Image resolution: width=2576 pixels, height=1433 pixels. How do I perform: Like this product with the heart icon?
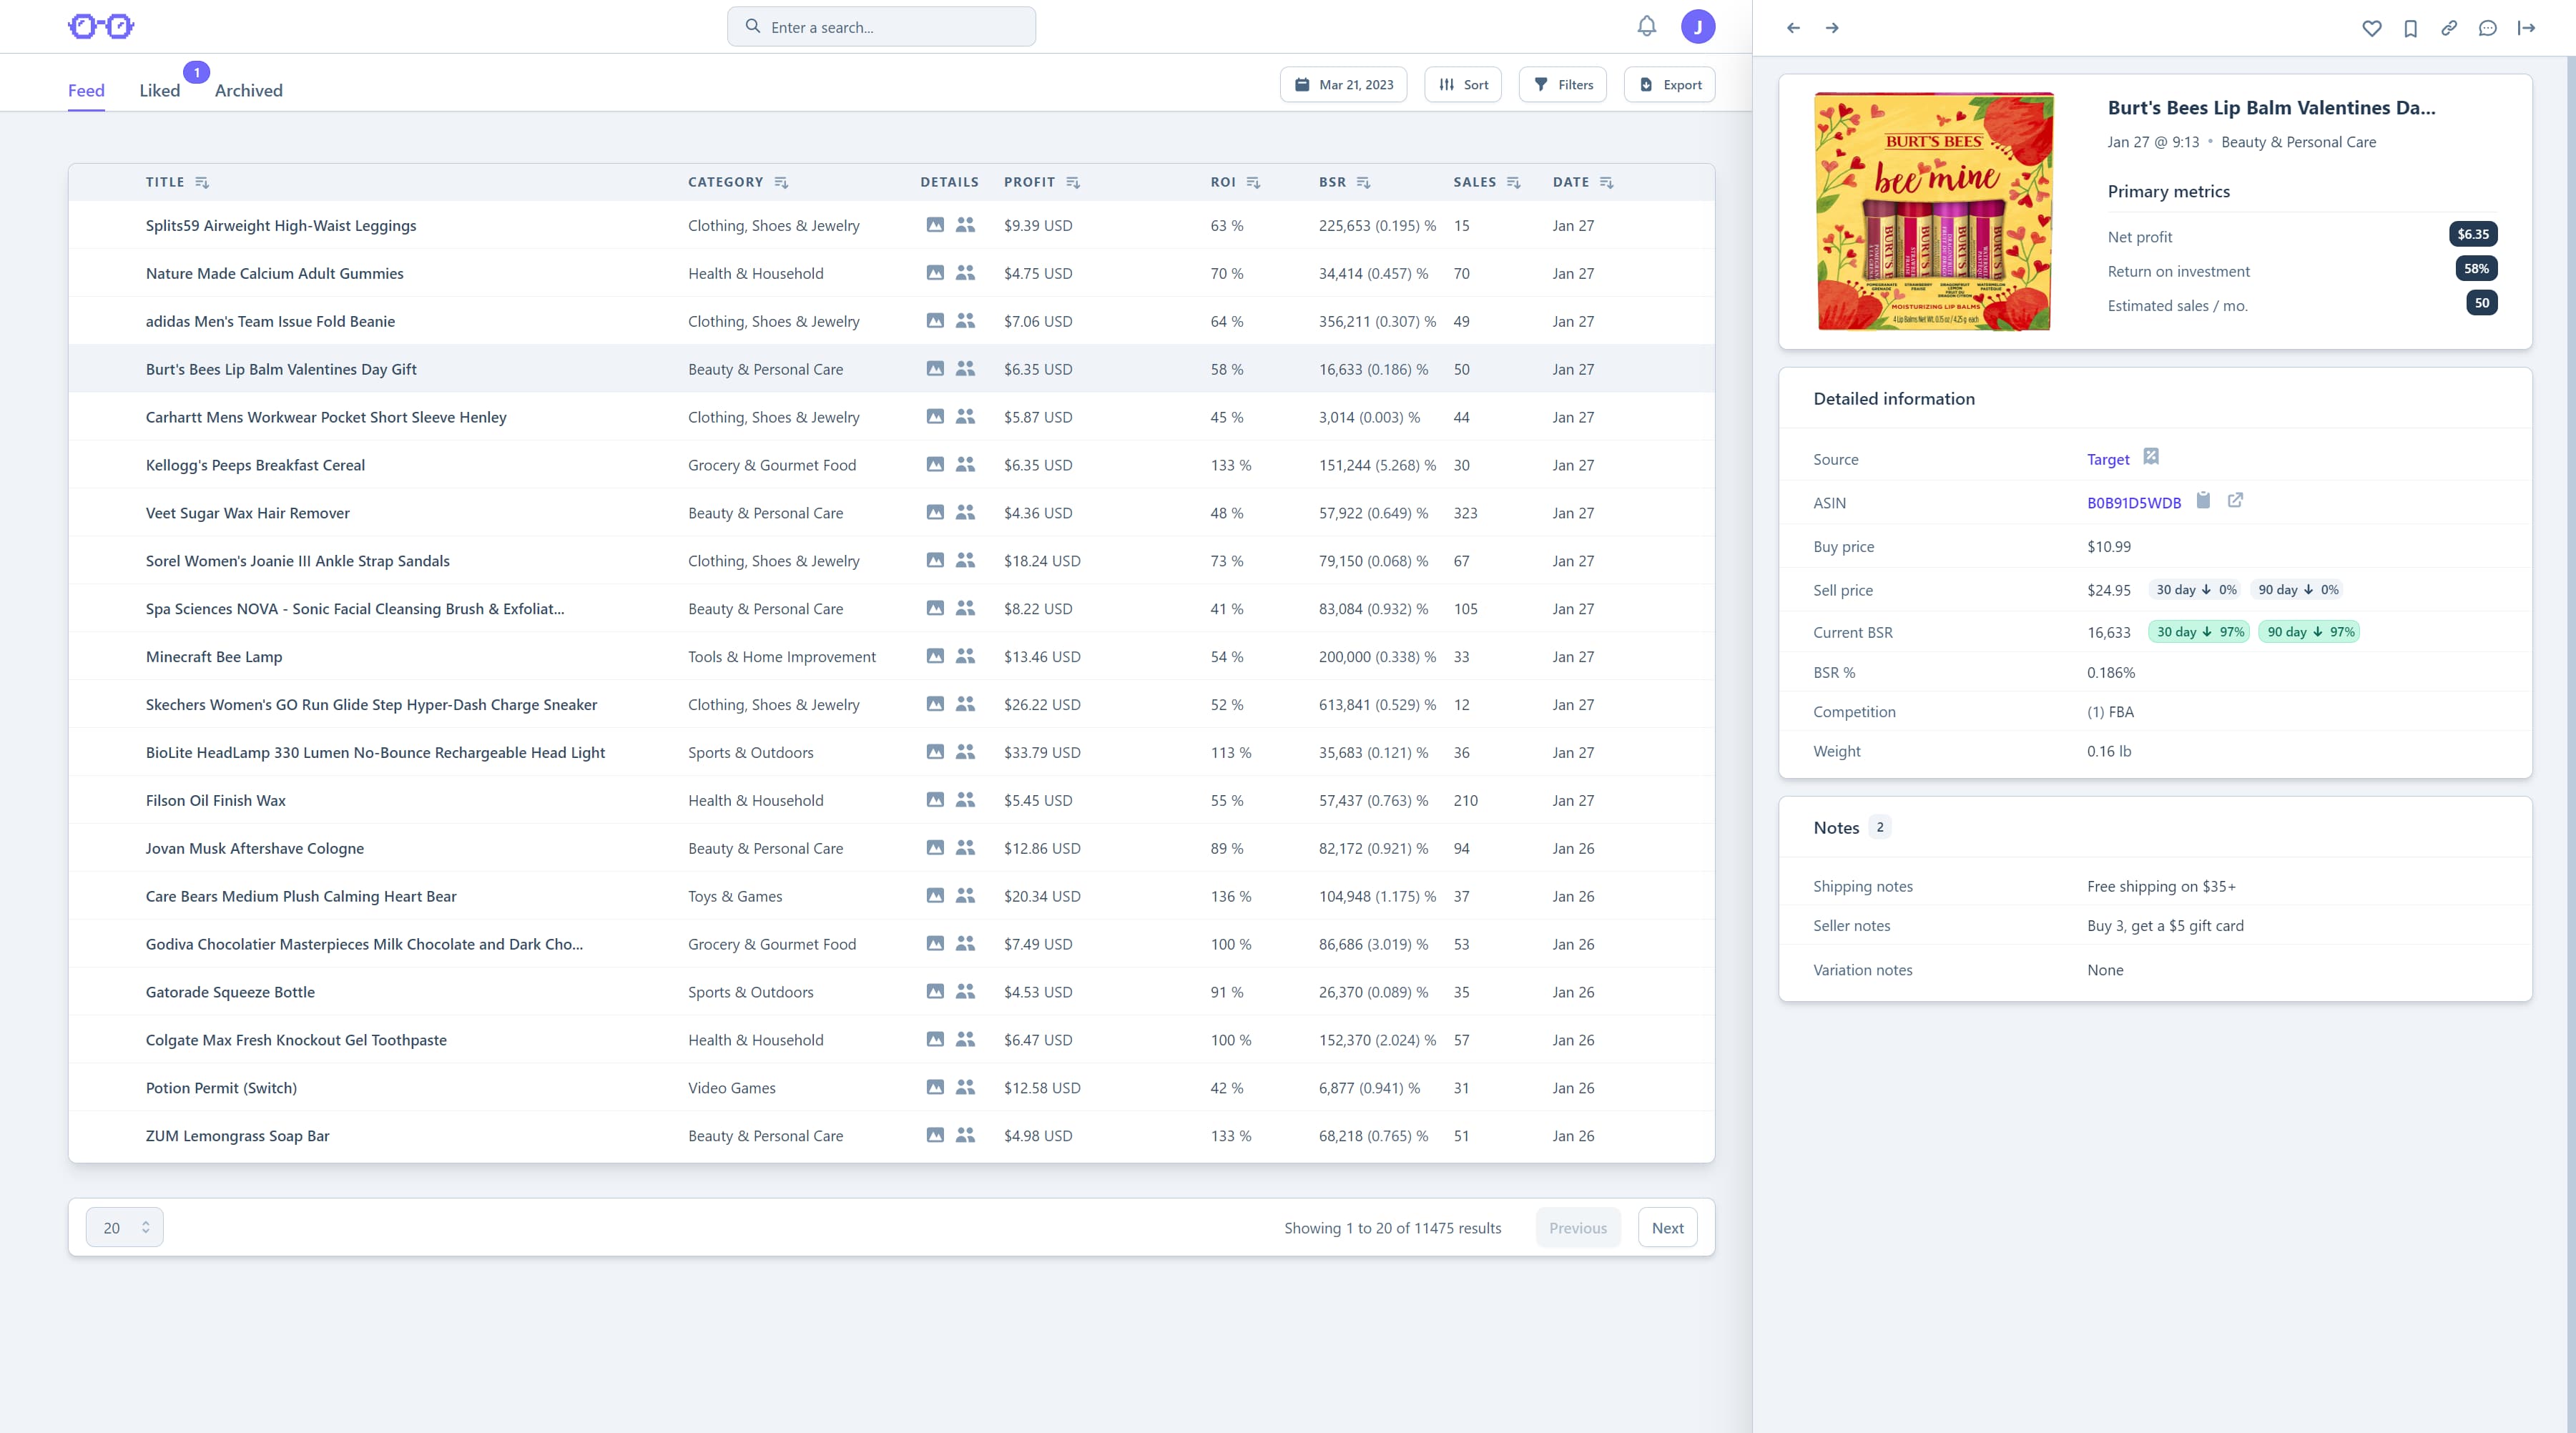tap(2372, 28)
